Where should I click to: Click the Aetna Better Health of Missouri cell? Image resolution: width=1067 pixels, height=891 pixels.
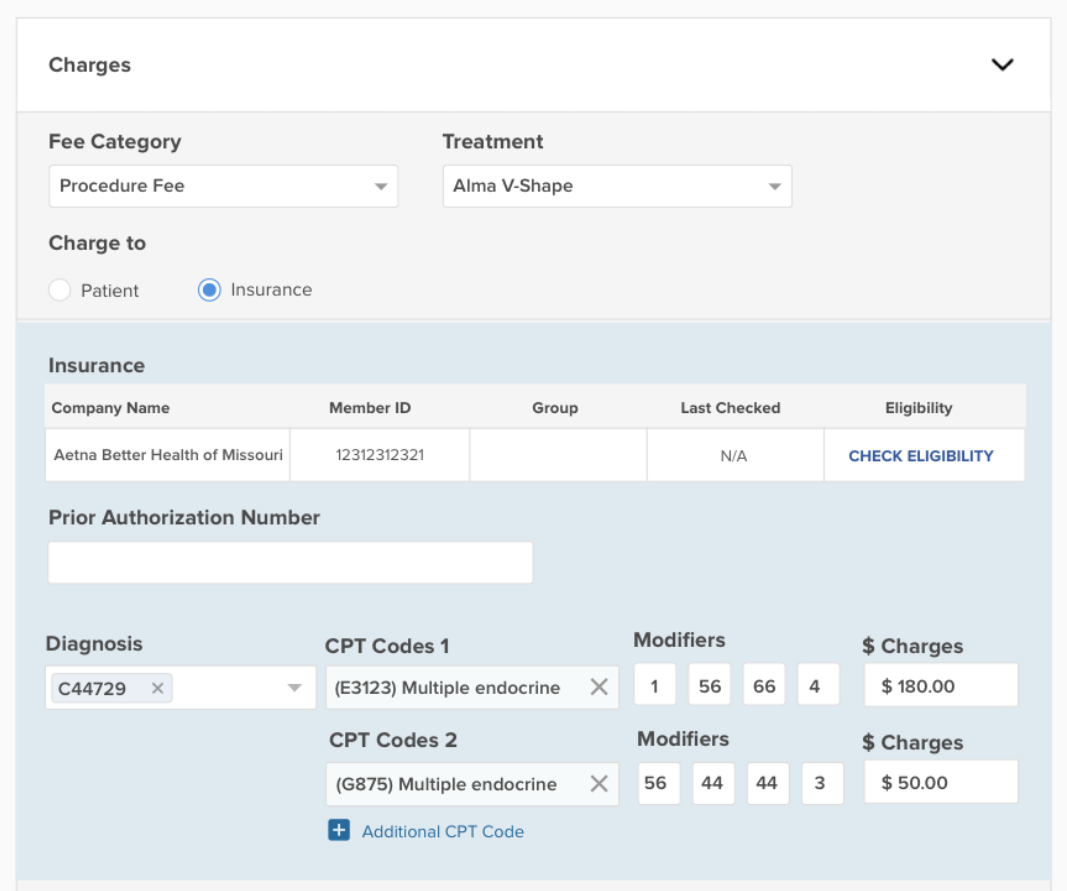click(168, 455)
